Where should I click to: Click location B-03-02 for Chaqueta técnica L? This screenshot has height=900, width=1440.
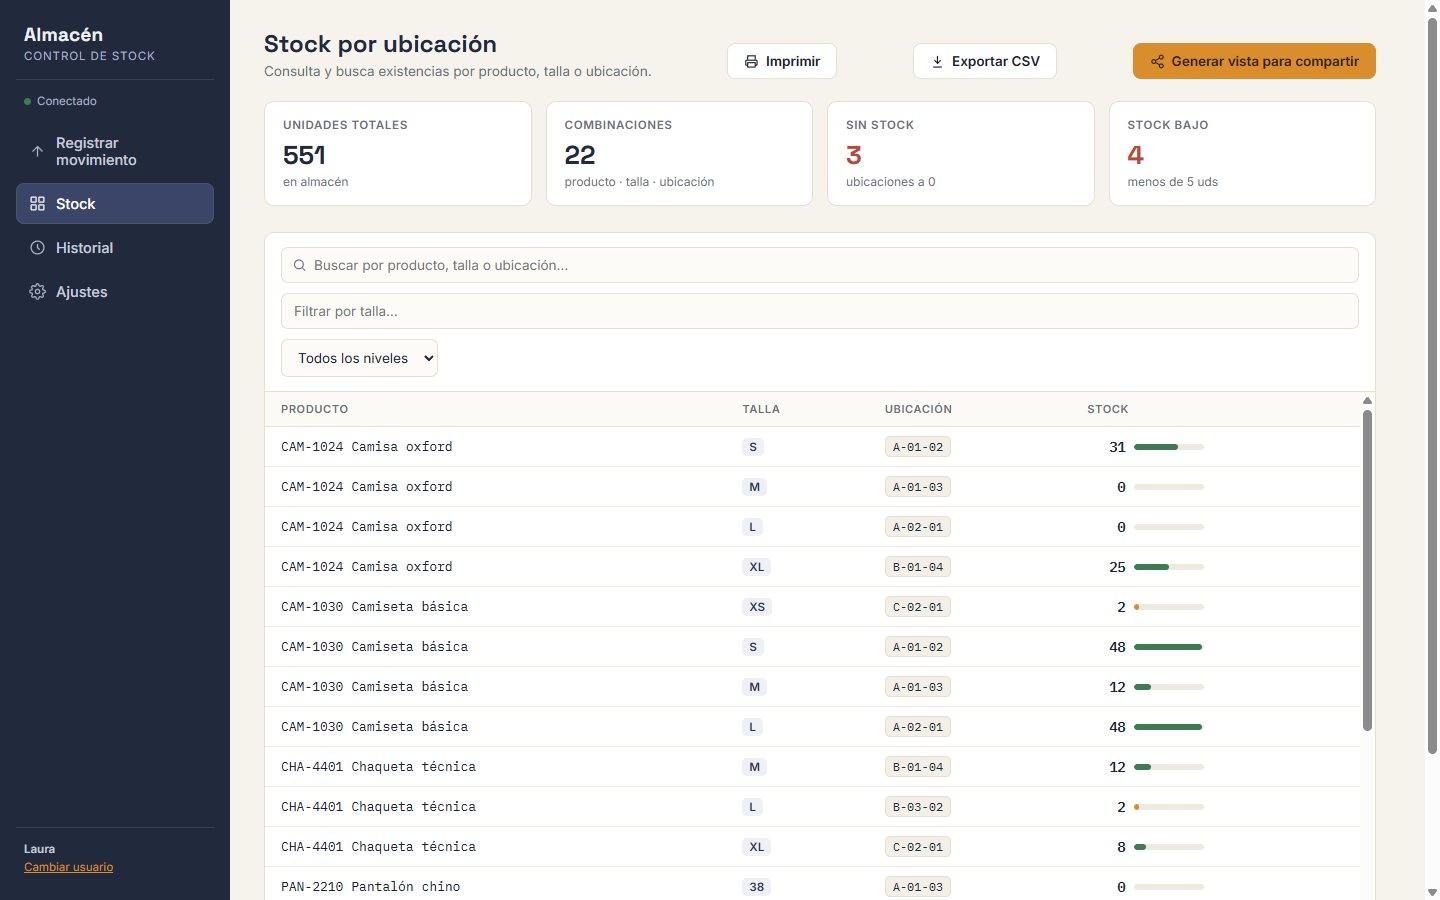click(918, 807)
